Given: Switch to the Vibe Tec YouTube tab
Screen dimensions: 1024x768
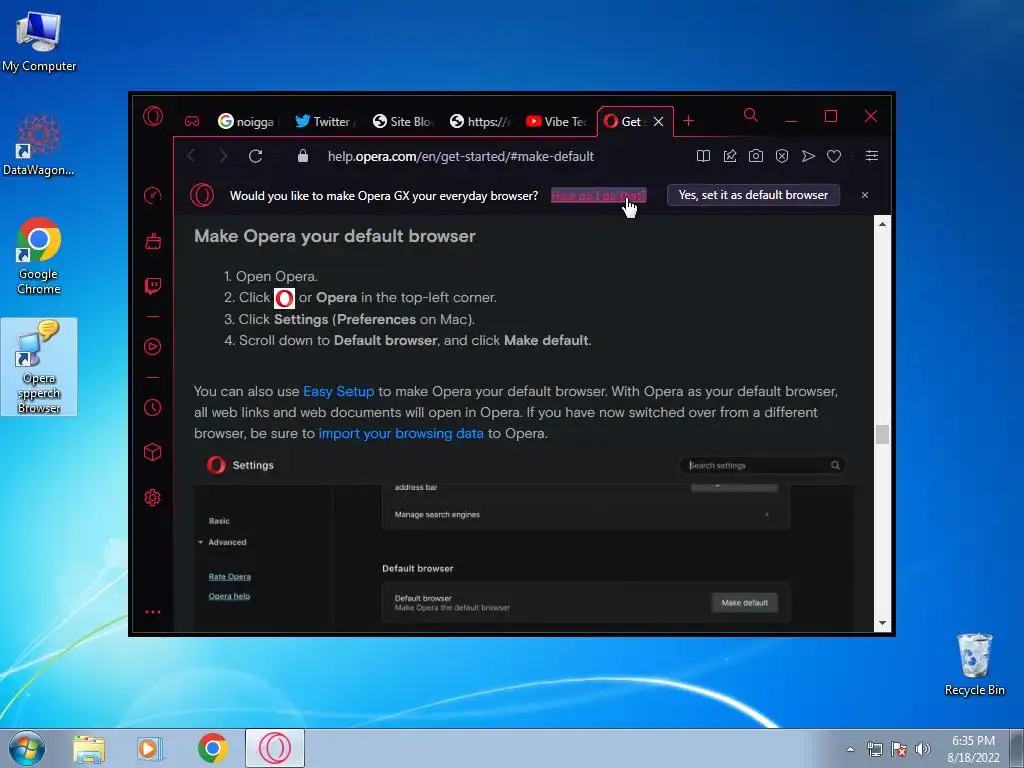Looking at the screenshot, I should point(556,121).
